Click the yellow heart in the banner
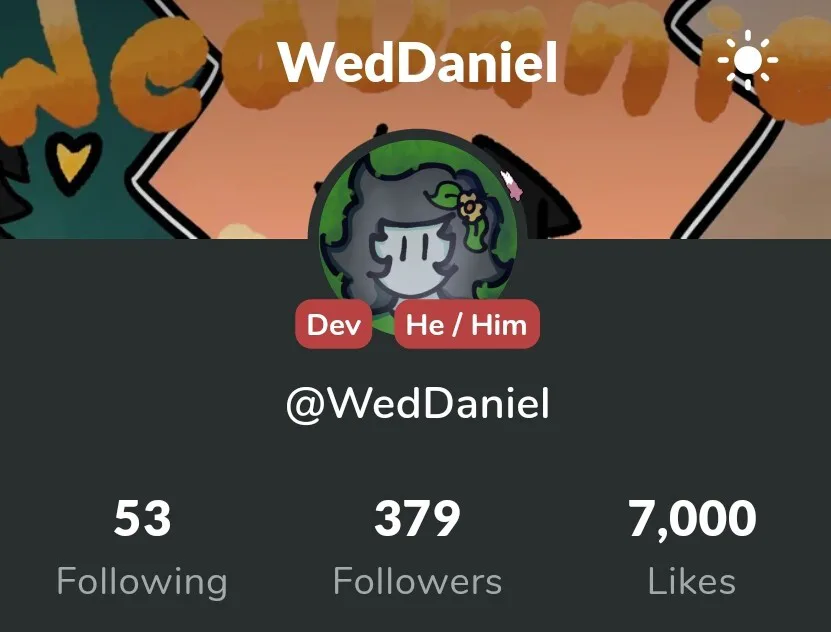Image resolution: width=831 pixels, height=632 pixels. pyautogui.click(x=73, y=161)
